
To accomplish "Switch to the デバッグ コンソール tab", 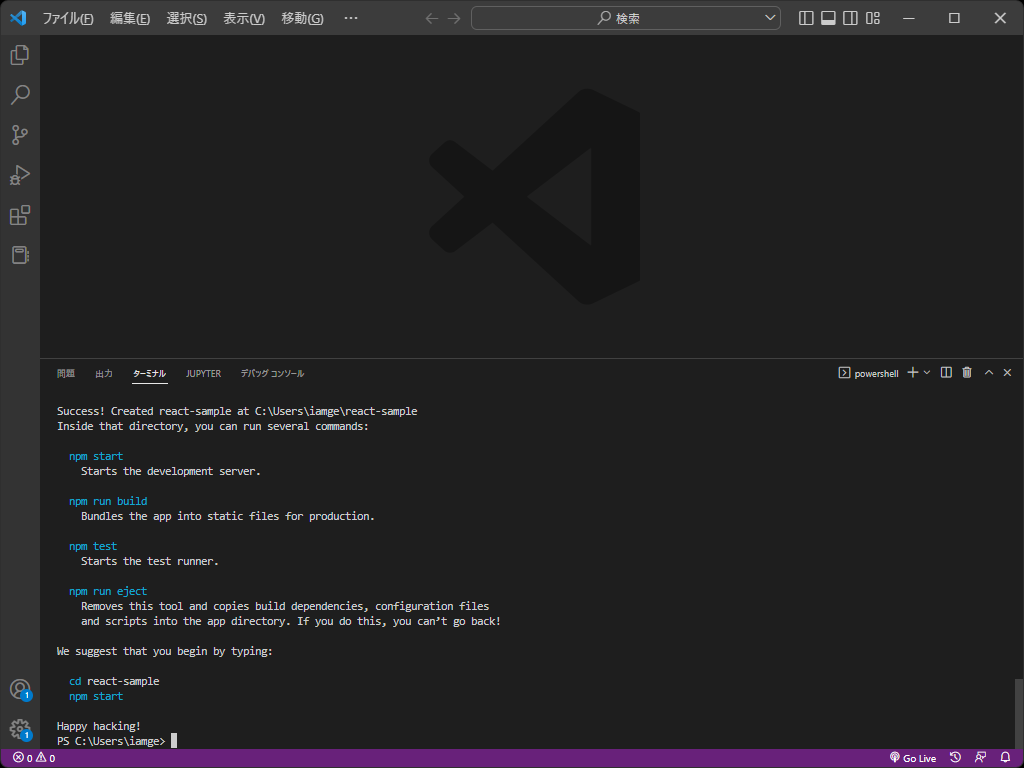I will pyautogui.click(x=272, y=374).
